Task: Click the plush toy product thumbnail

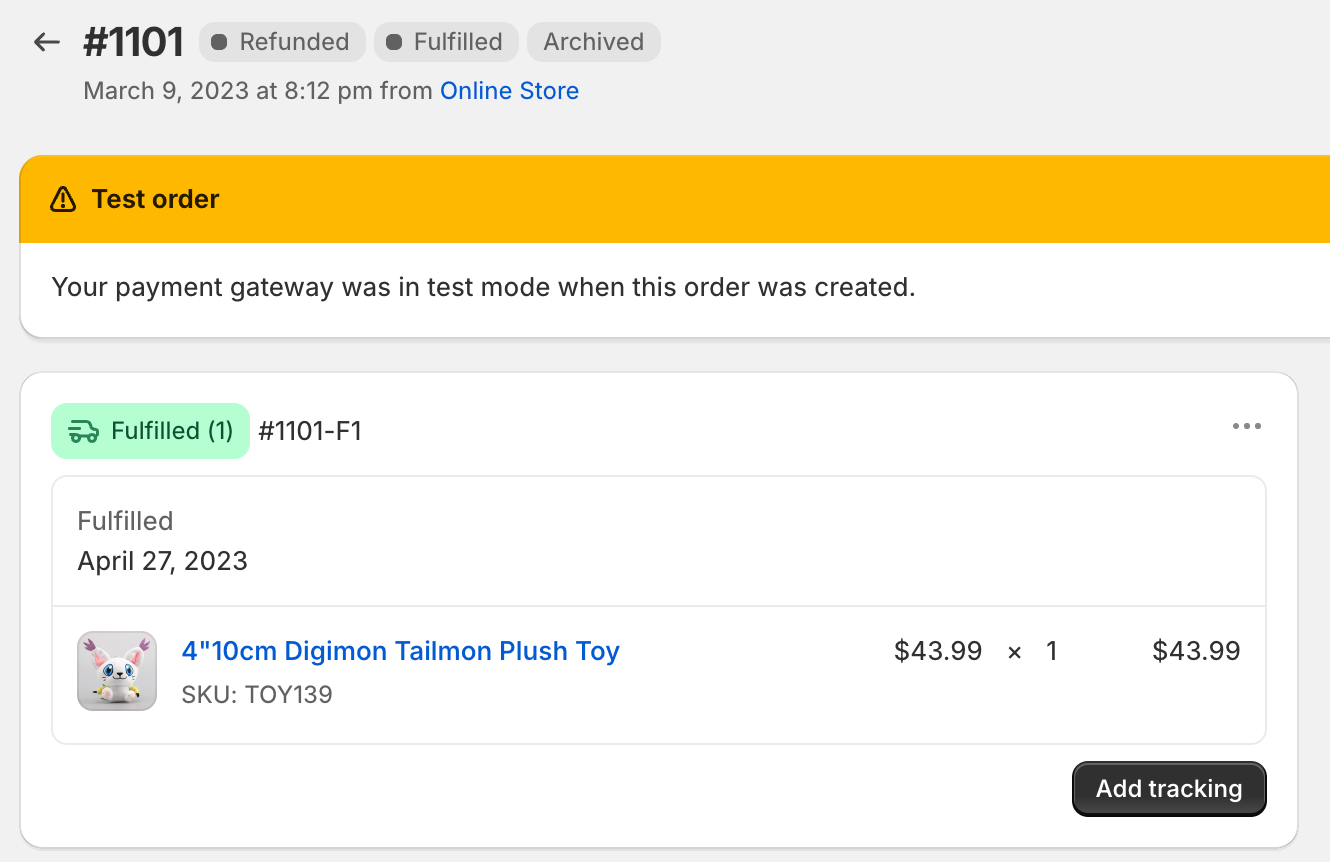Action: (117, 671)
